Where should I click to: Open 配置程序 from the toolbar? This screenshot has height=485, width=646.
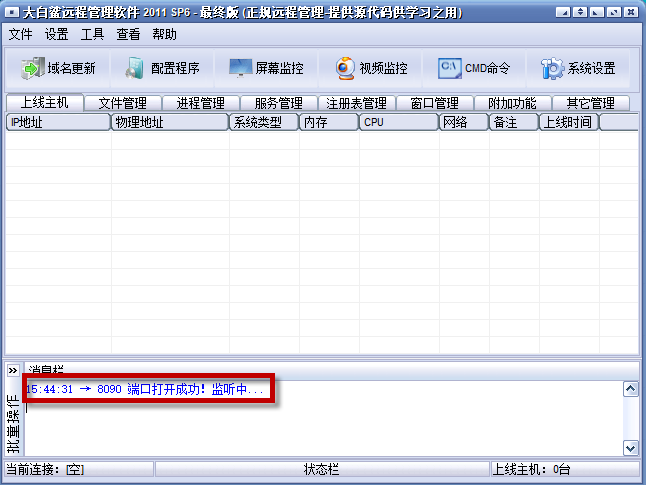point(163,68)
